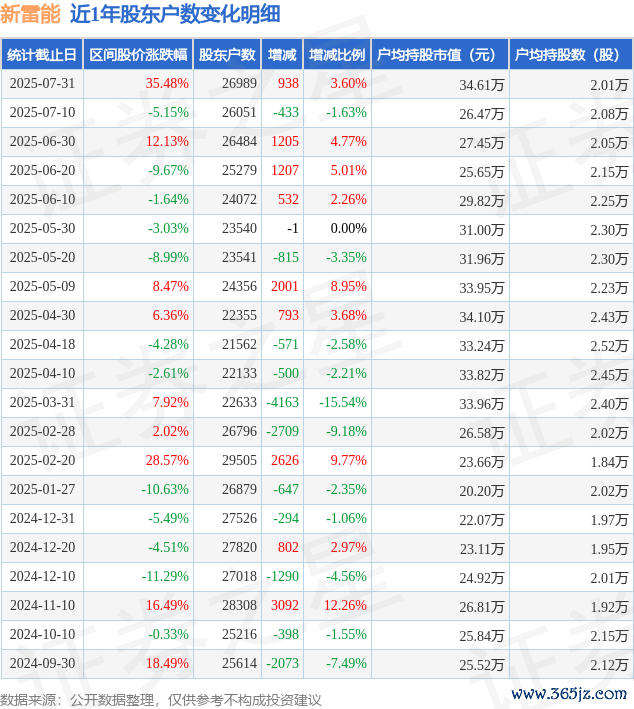This screenshot has width=634, height=709.
Task: Click the ratio value 4.77%
Action: 348,142
